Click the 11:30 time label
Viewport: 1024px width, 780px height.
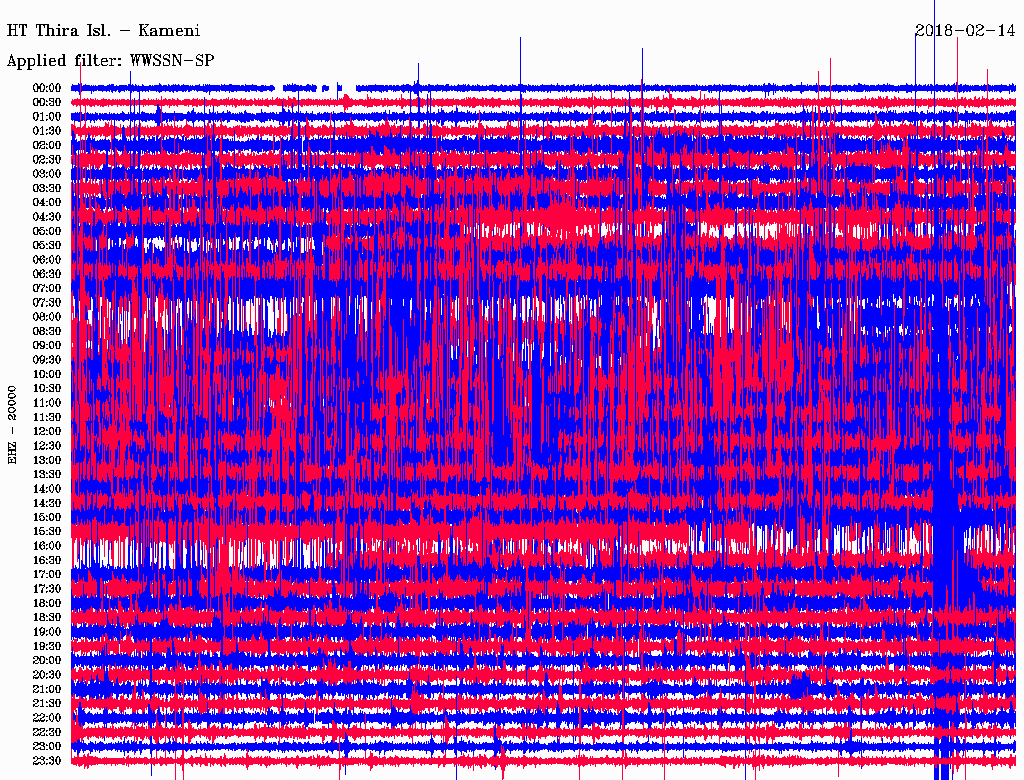pyautogui.click(x=47, y=417)
